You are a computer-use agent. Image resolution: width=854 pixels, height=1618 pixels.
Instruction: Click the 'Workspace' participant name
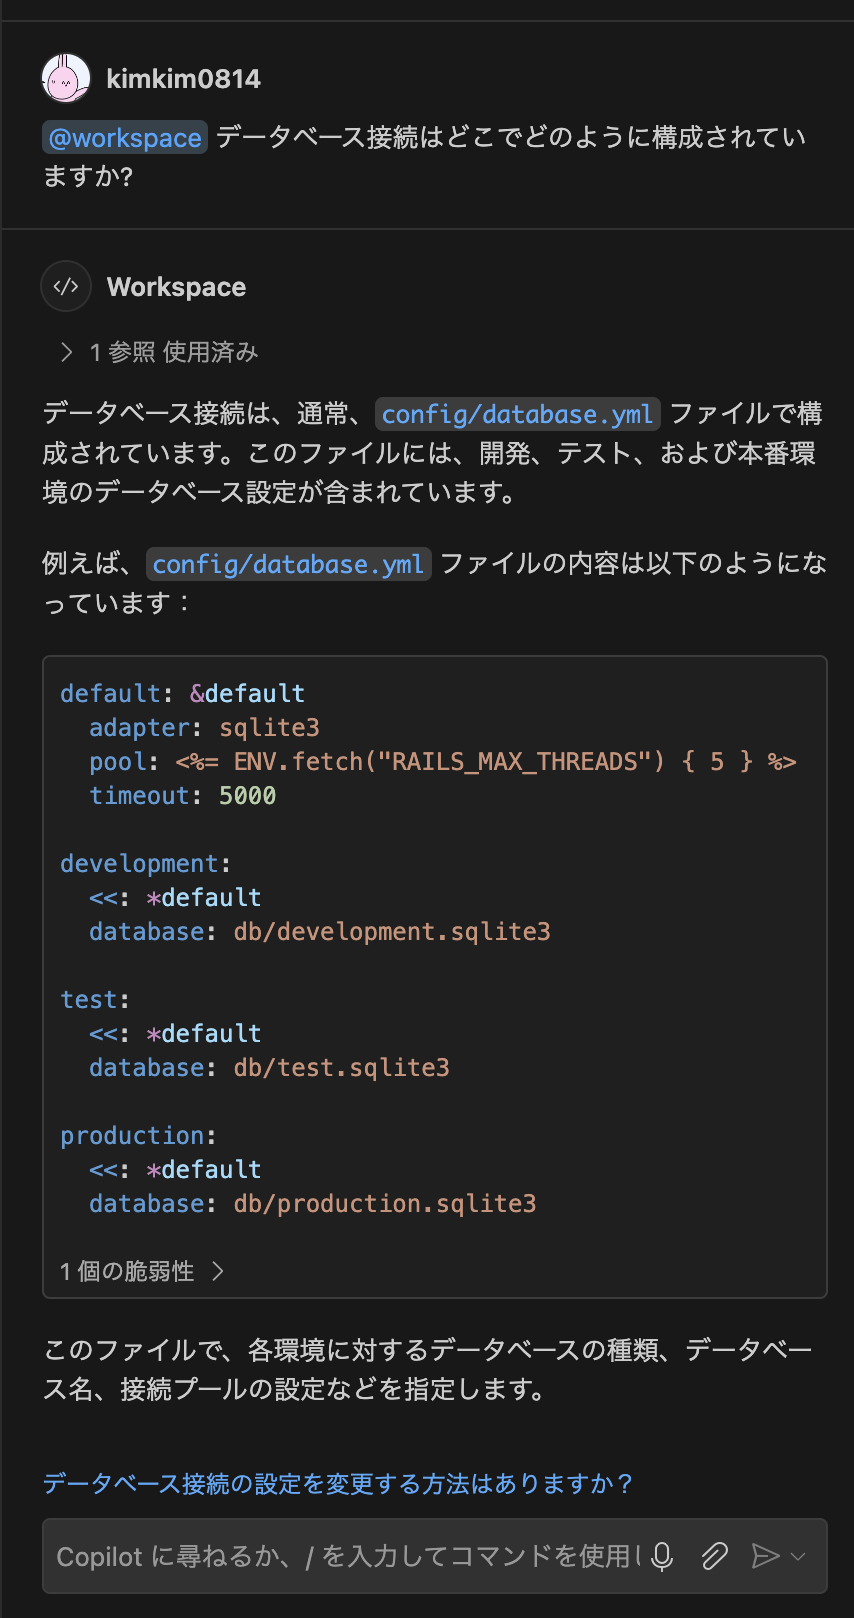[177, 287]
